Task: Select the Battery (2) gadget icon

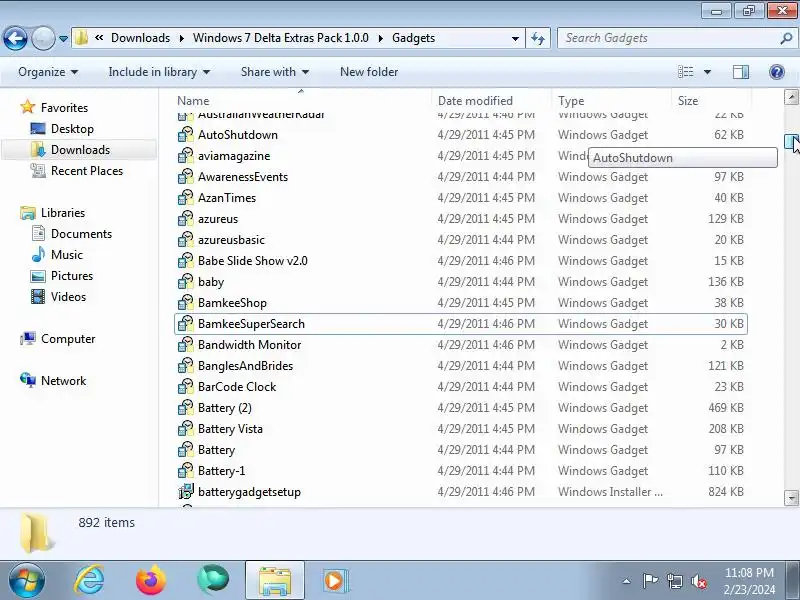Action: click(186, 408)
